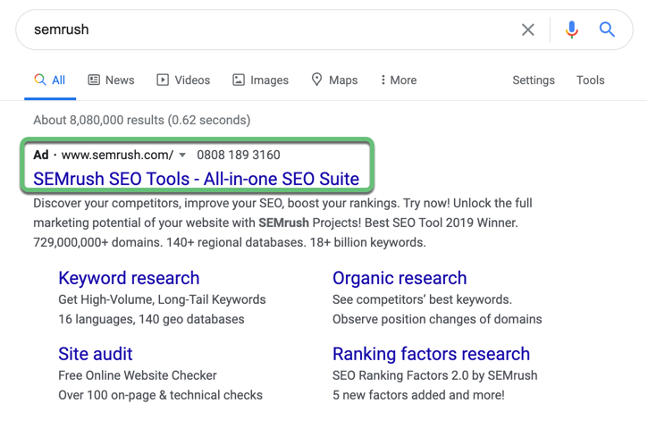Open the More search categories menu
This screenshot has width=647, height=427.
coord(399,80)
